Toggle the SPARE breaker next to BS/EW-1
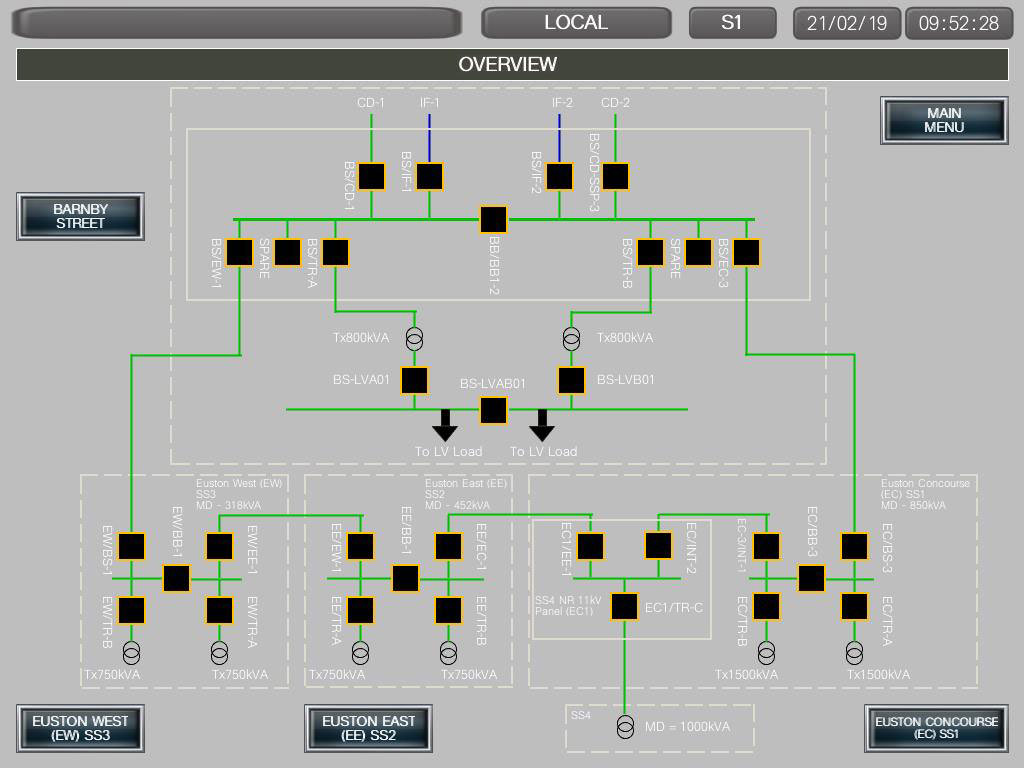Viewport: 1024px width, 768px height. (286, 252)
